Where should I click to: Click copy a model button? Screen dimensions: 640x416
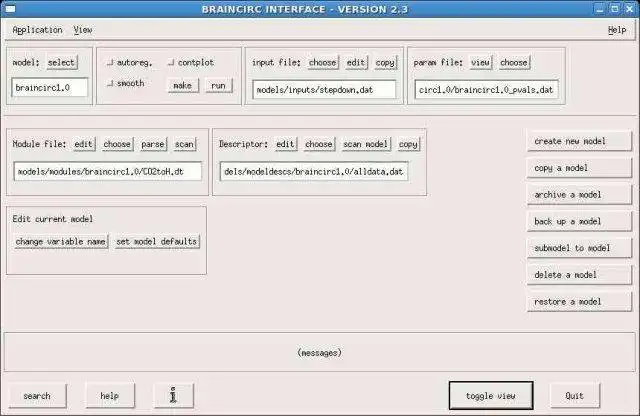coord(579,168)
